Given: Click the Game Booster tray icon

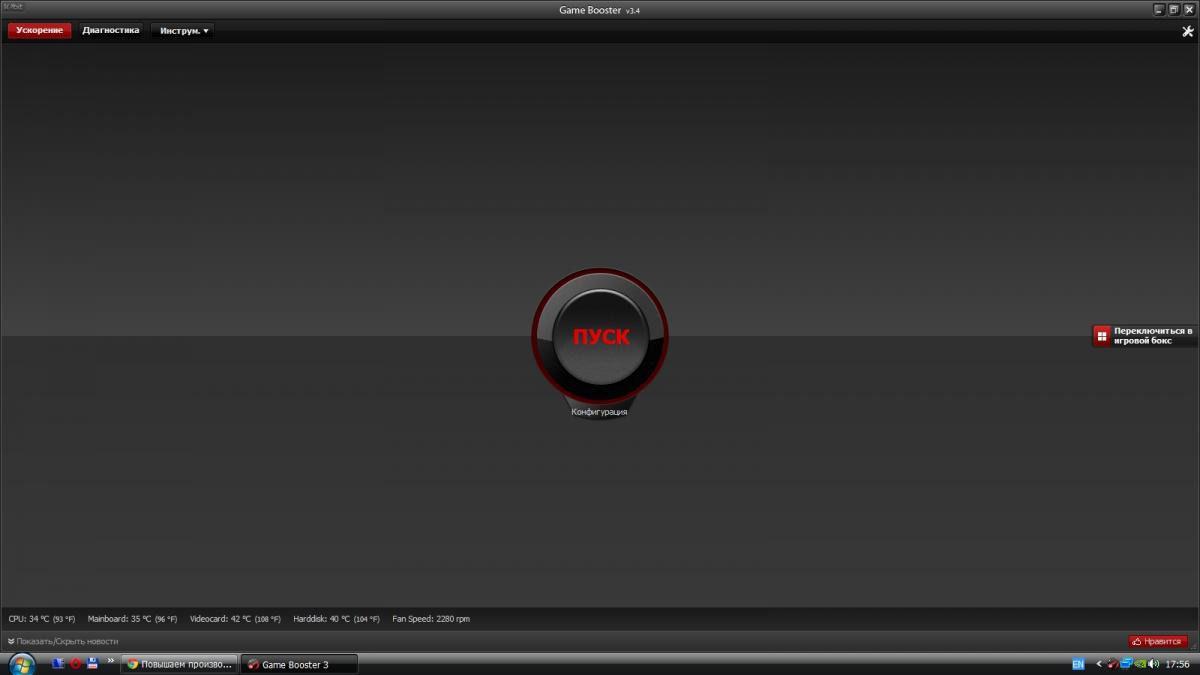Looking at the screenshot, I should click(x=1113, y=664).
